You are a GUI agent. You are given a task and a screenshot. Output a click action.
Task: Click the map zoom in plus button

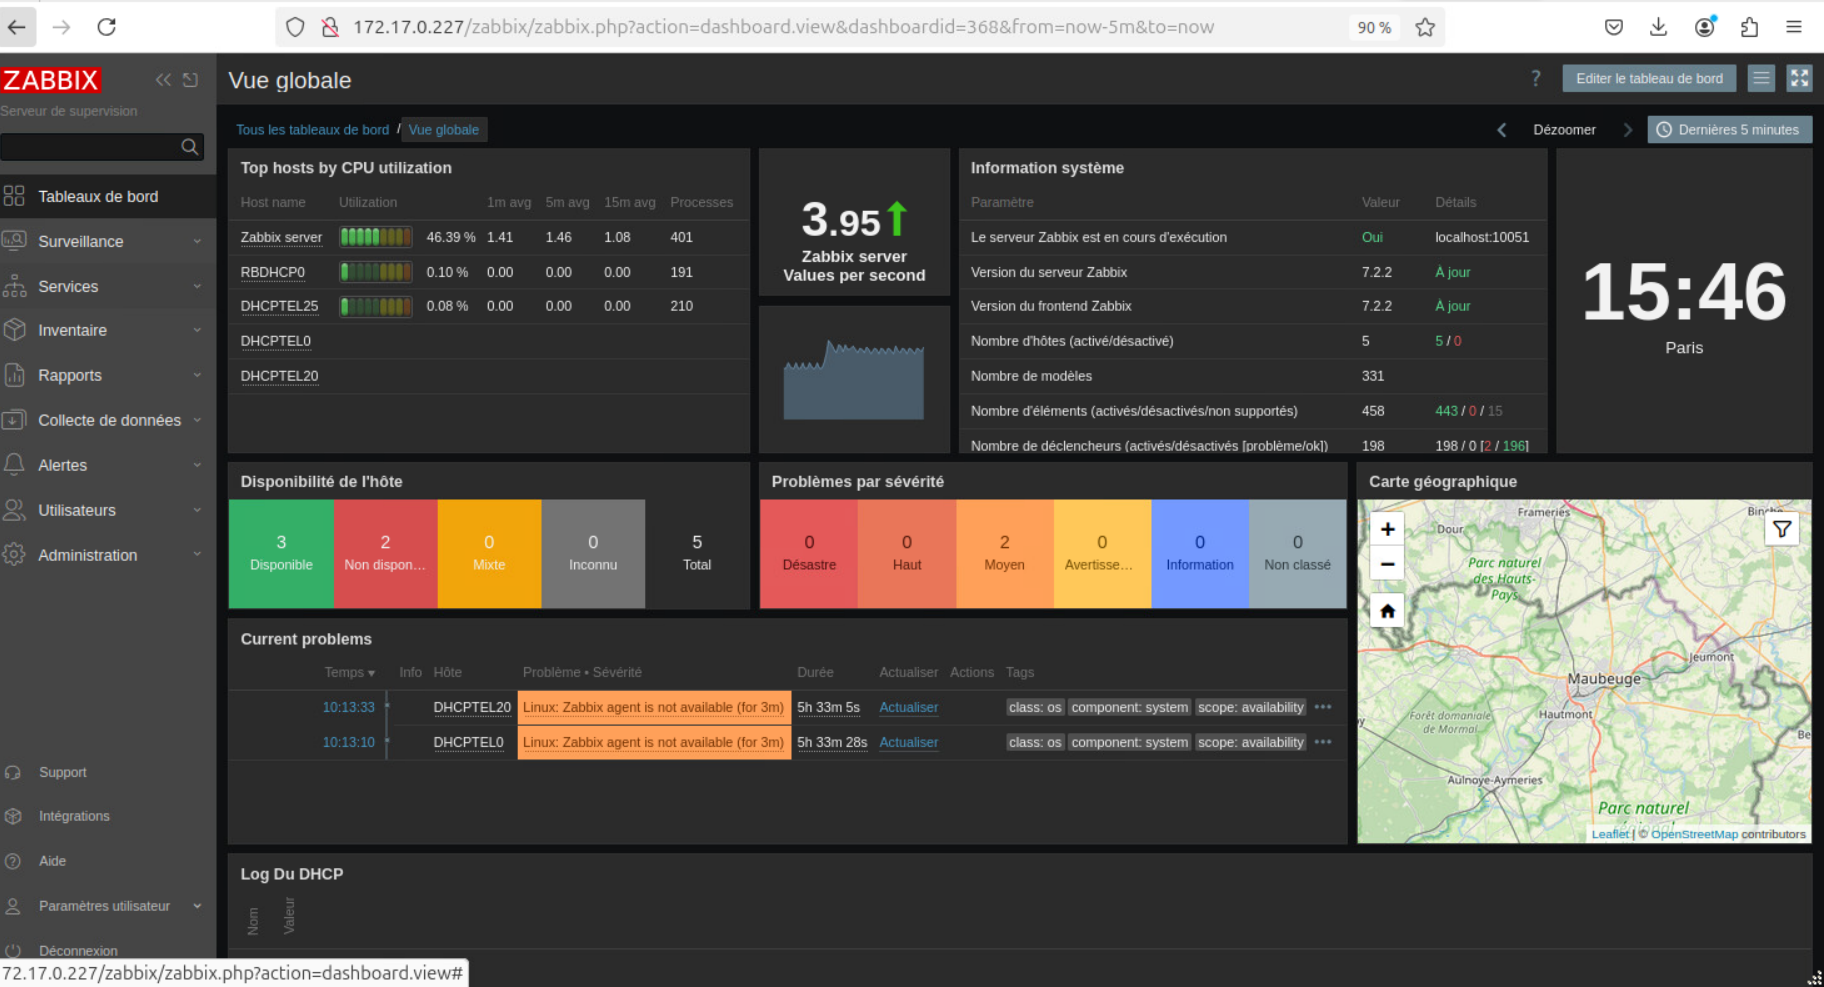[1387, 529]
